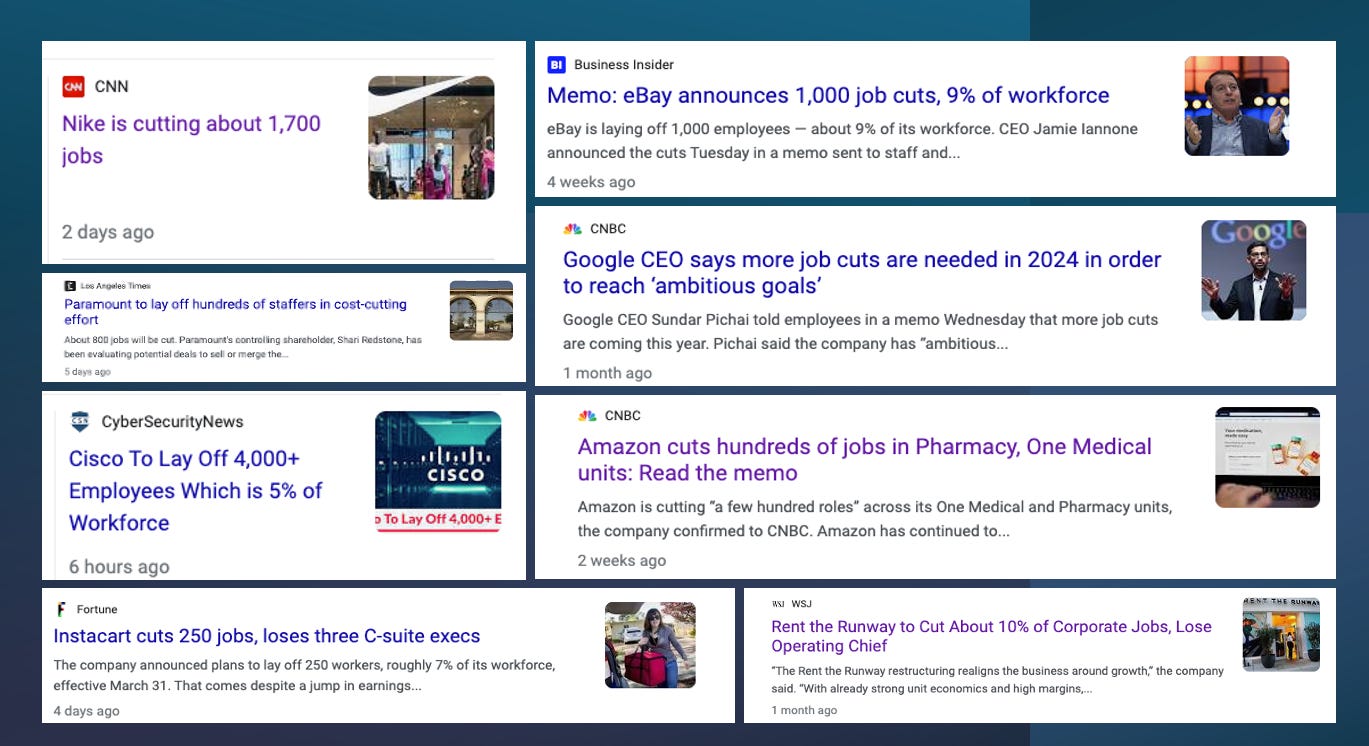Click the Rent the Runway restructuring snippet

(x=997, y=680)
